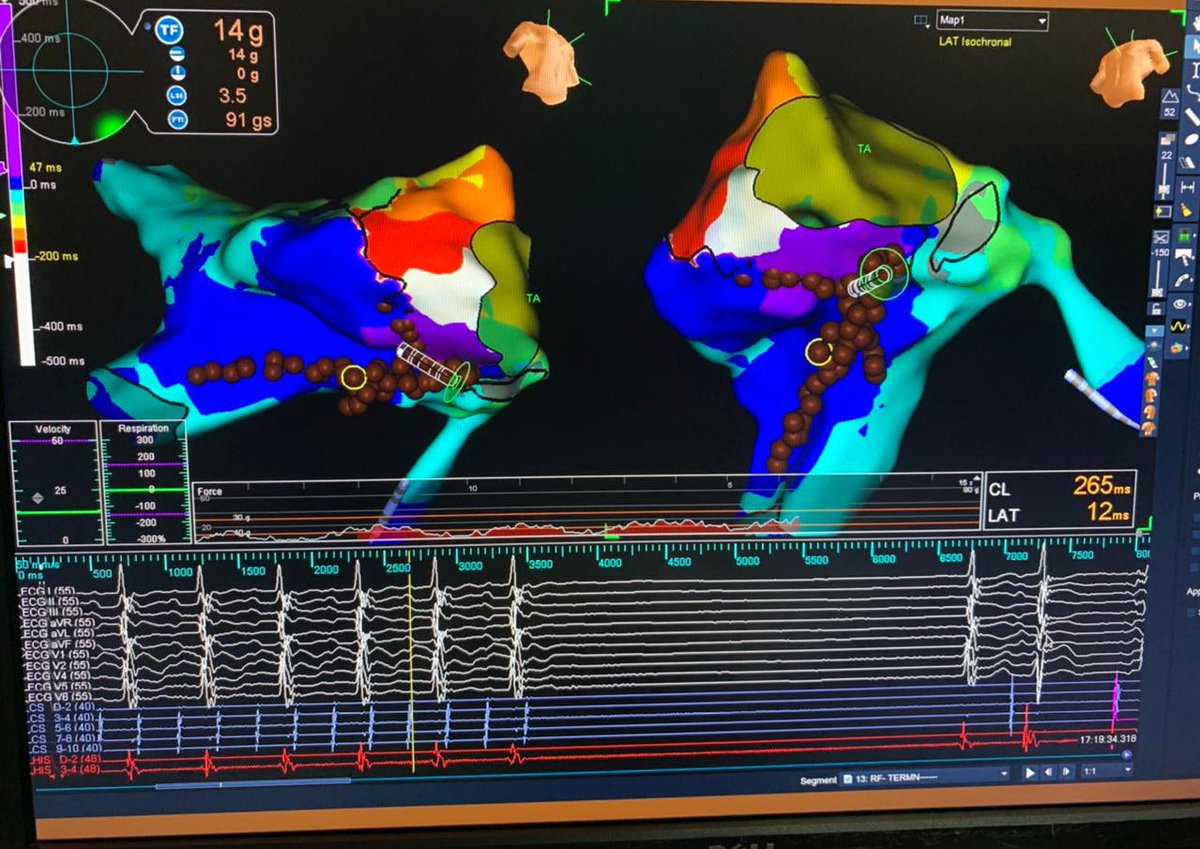
Task: Click the clipping plane icon above -150
Action: tap(1161, 237)
